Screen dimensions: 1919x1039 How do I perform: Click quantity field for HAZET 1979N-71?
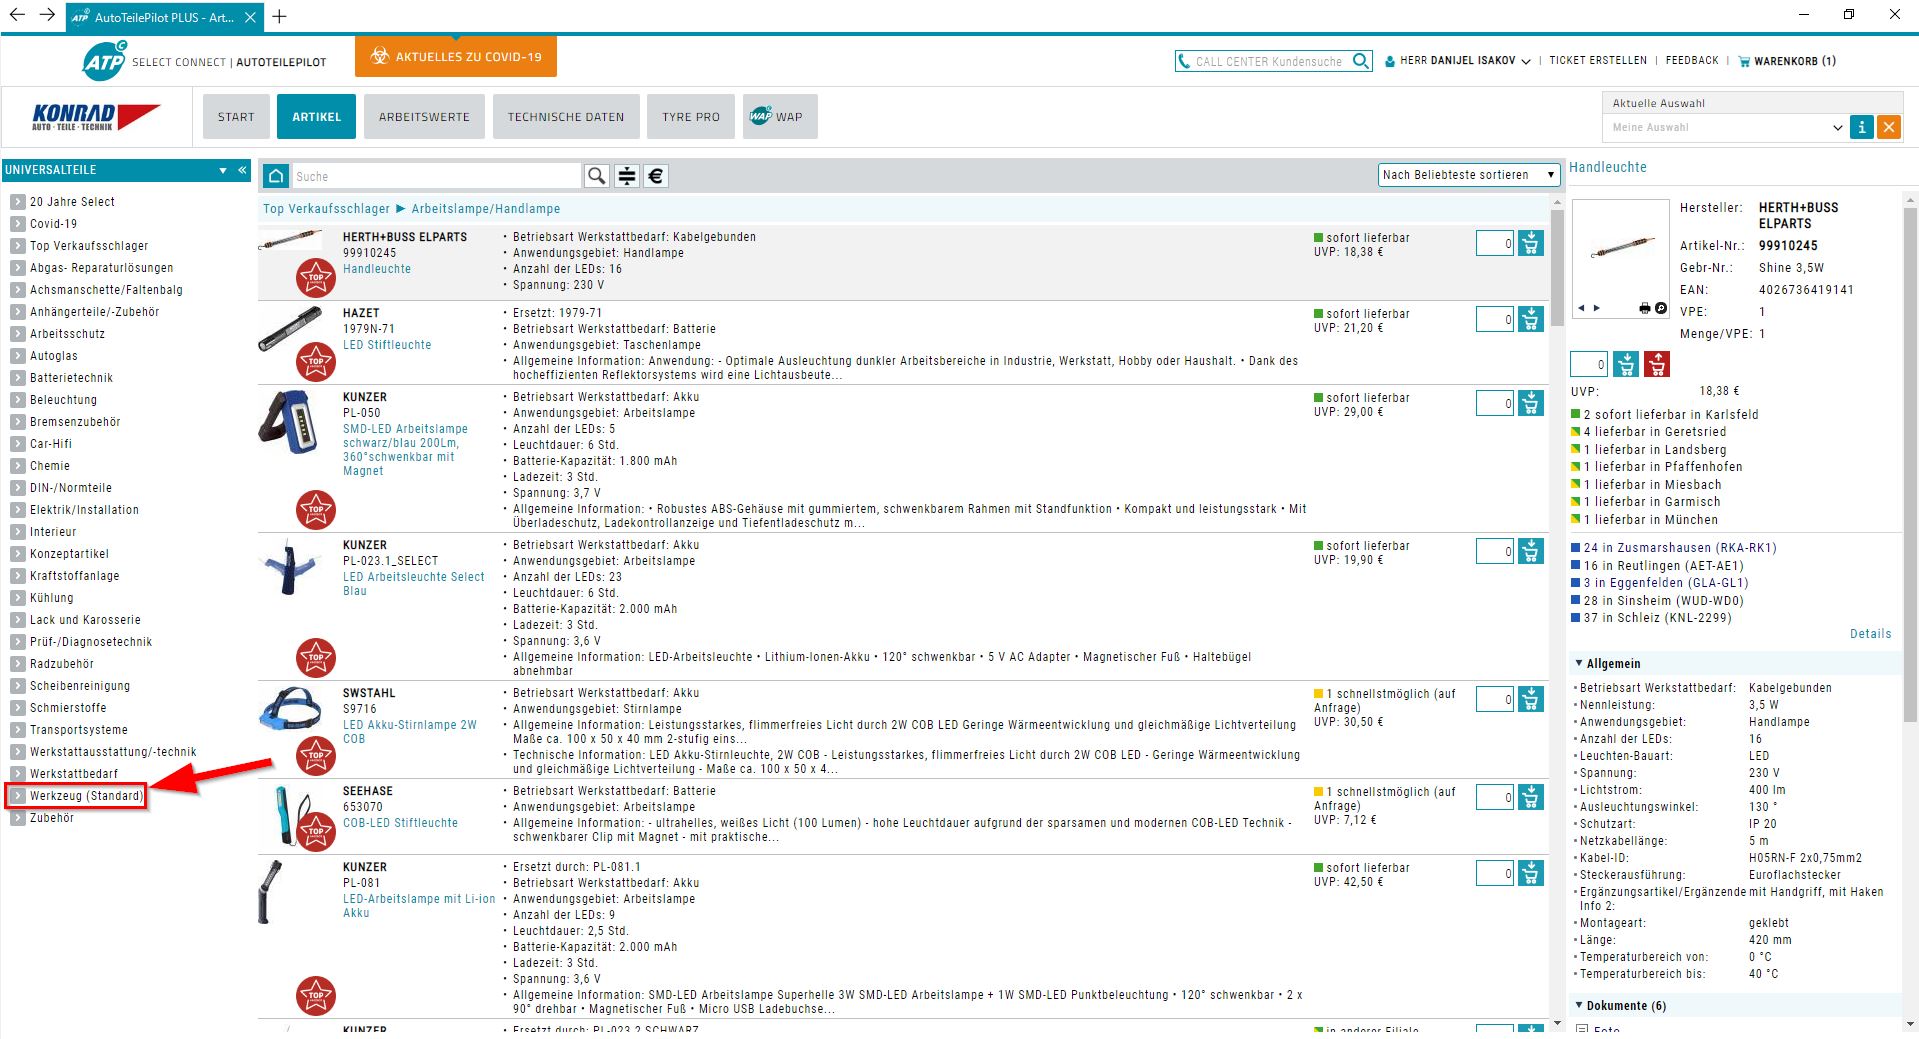pos(1495,319)
